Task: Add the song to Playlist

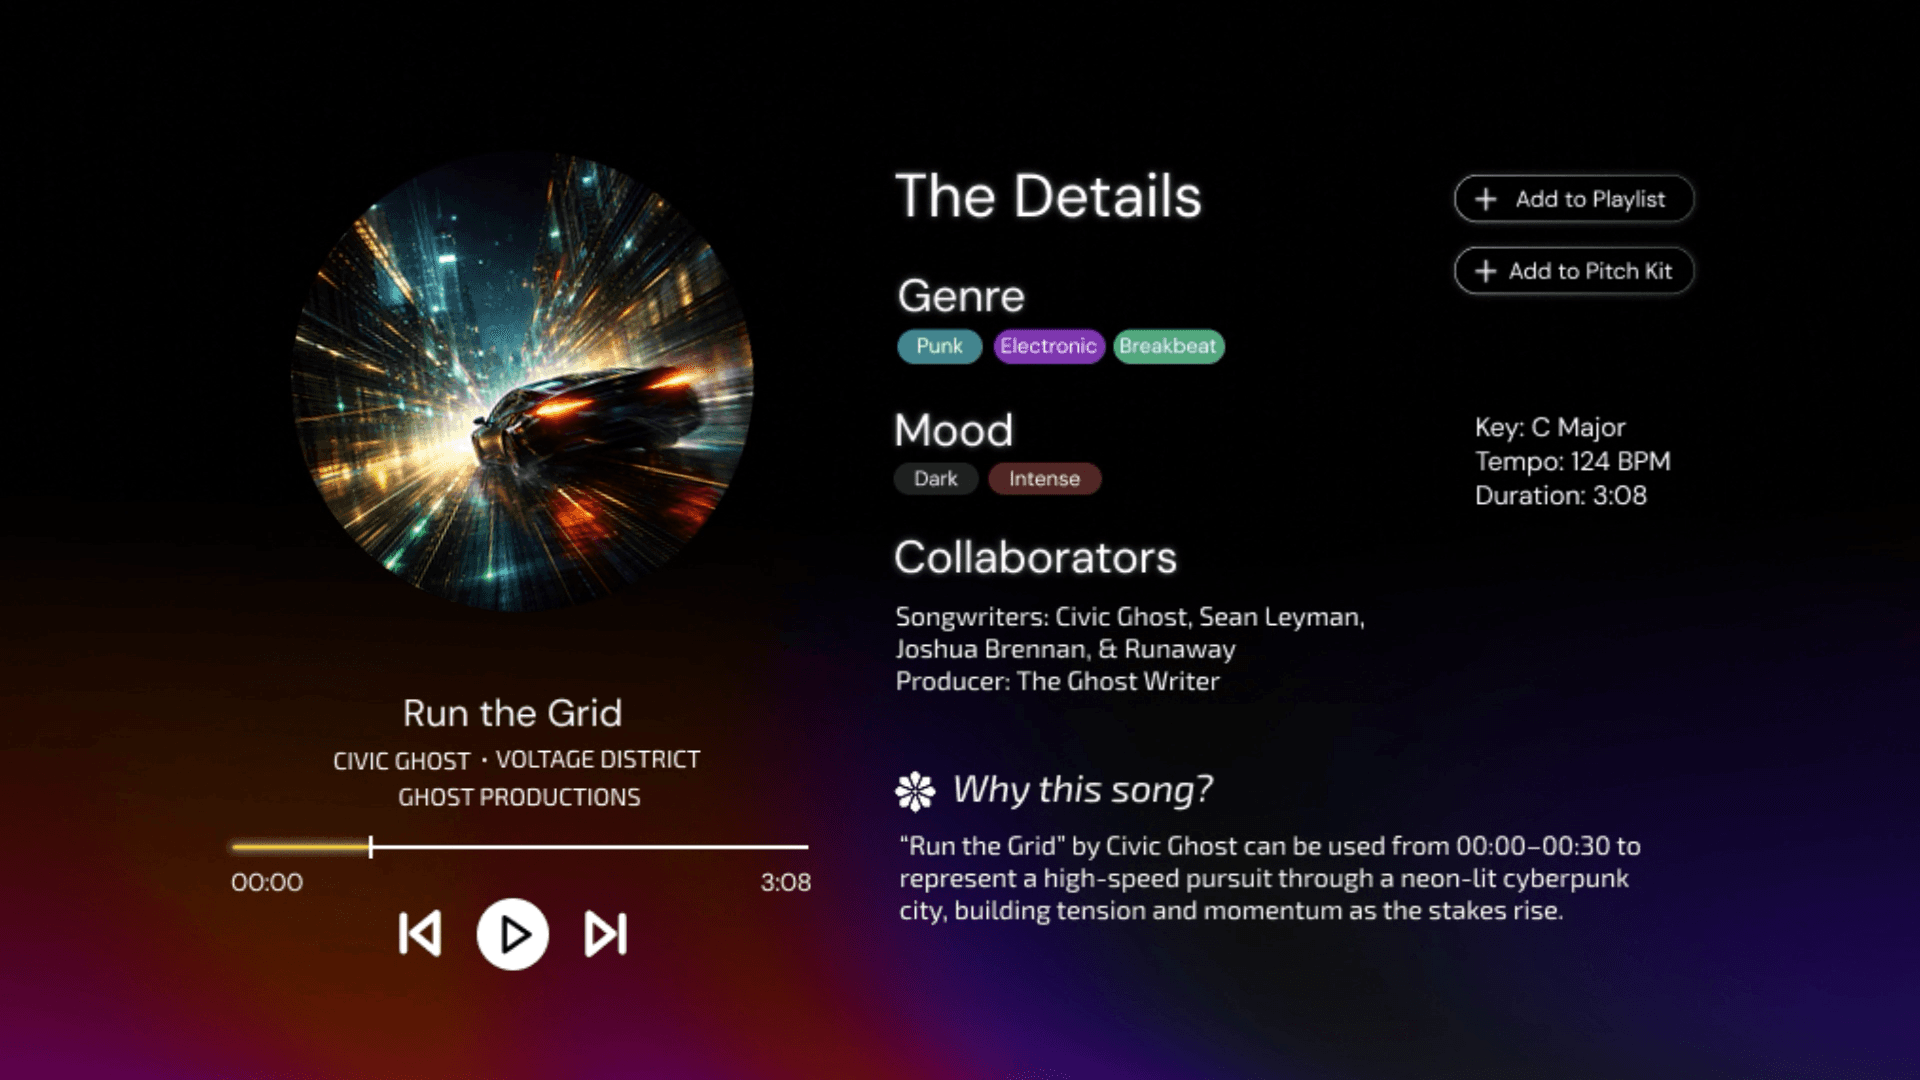Action: click(x=1574, y=199)
